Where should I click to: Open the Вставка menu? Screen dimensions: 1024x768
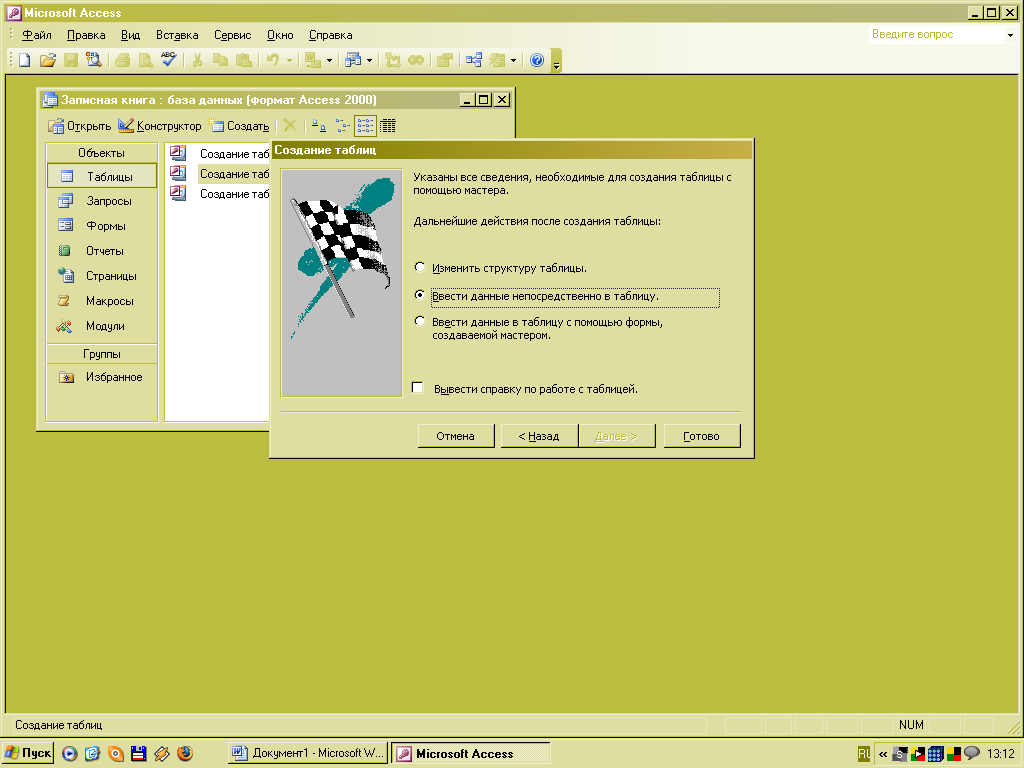tap(176, 35)
